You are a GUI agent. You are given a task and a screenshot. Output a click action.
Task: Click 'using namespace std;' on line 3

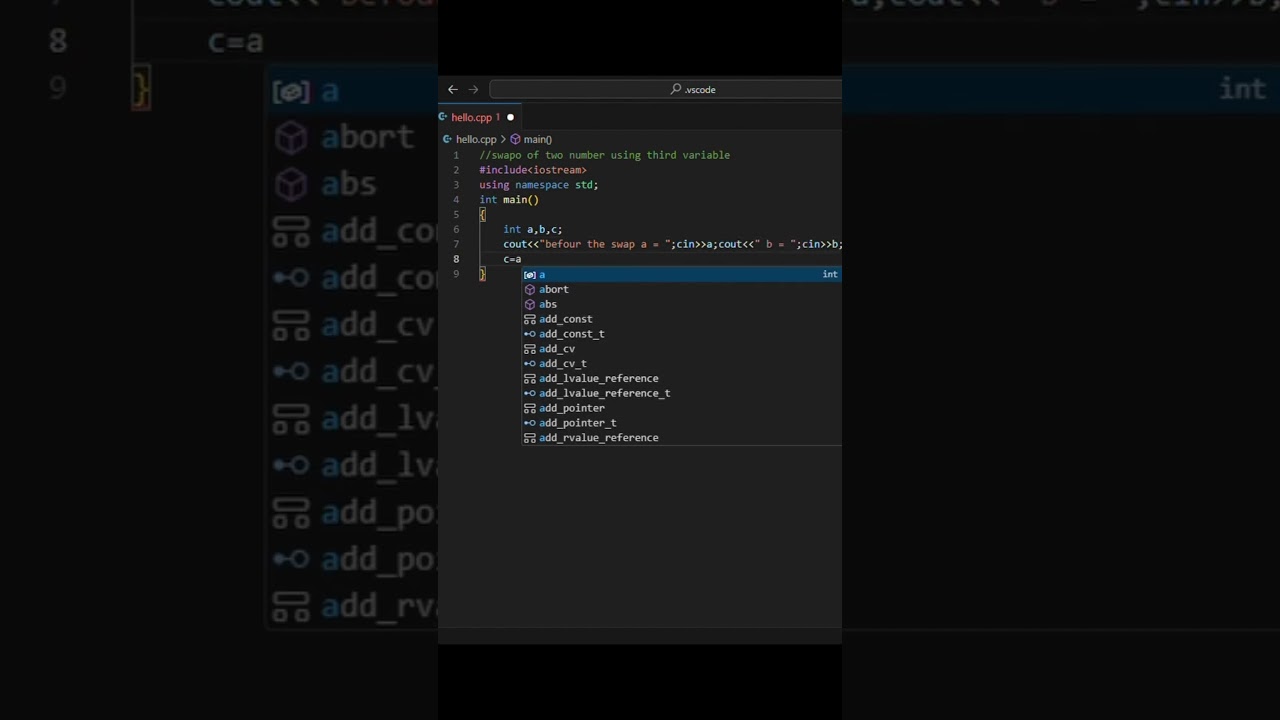coord(538,185)
